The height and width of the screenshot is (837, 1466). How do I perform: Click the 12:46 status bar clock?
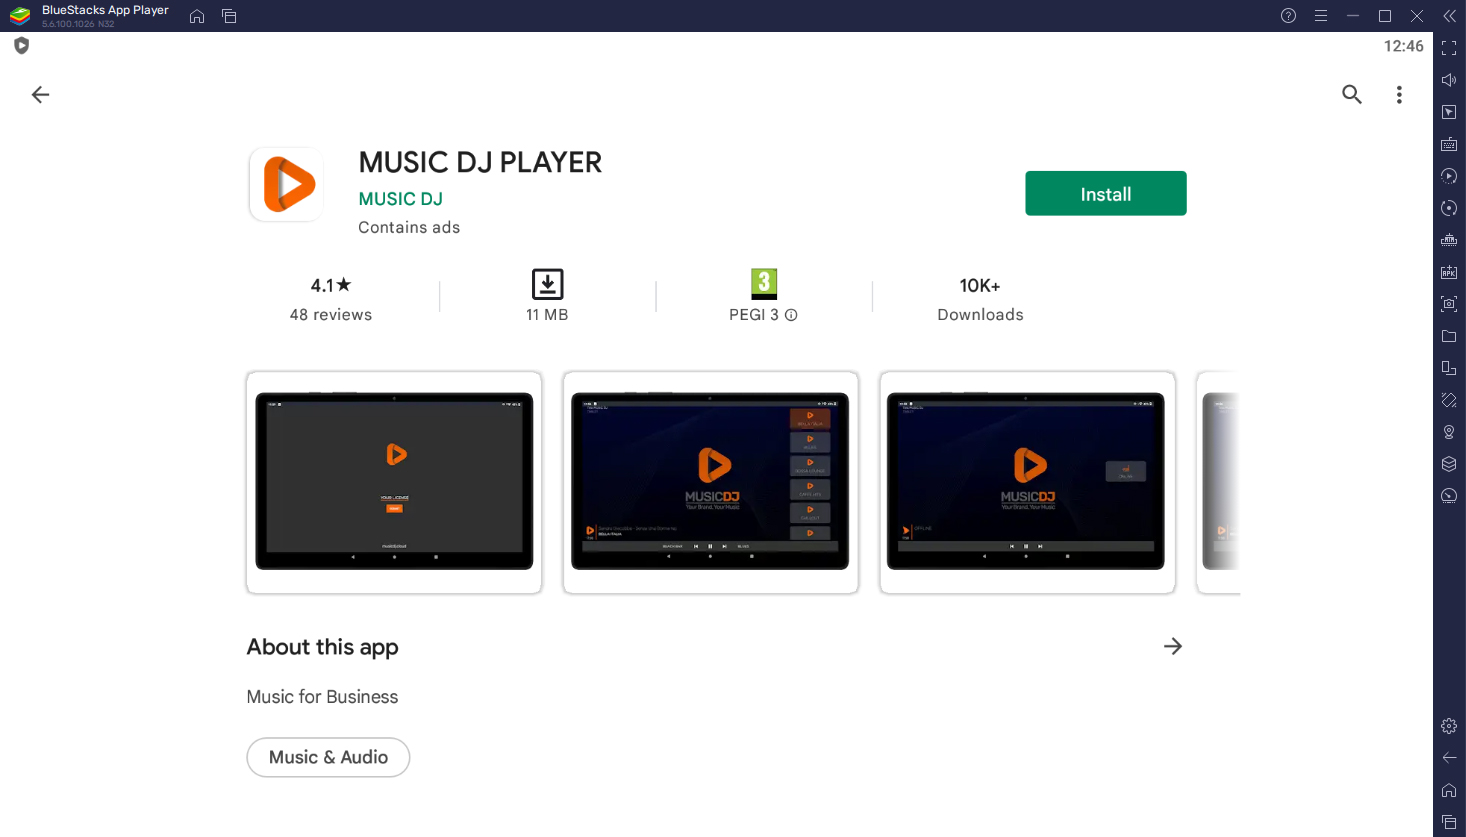click(1403, 46)
